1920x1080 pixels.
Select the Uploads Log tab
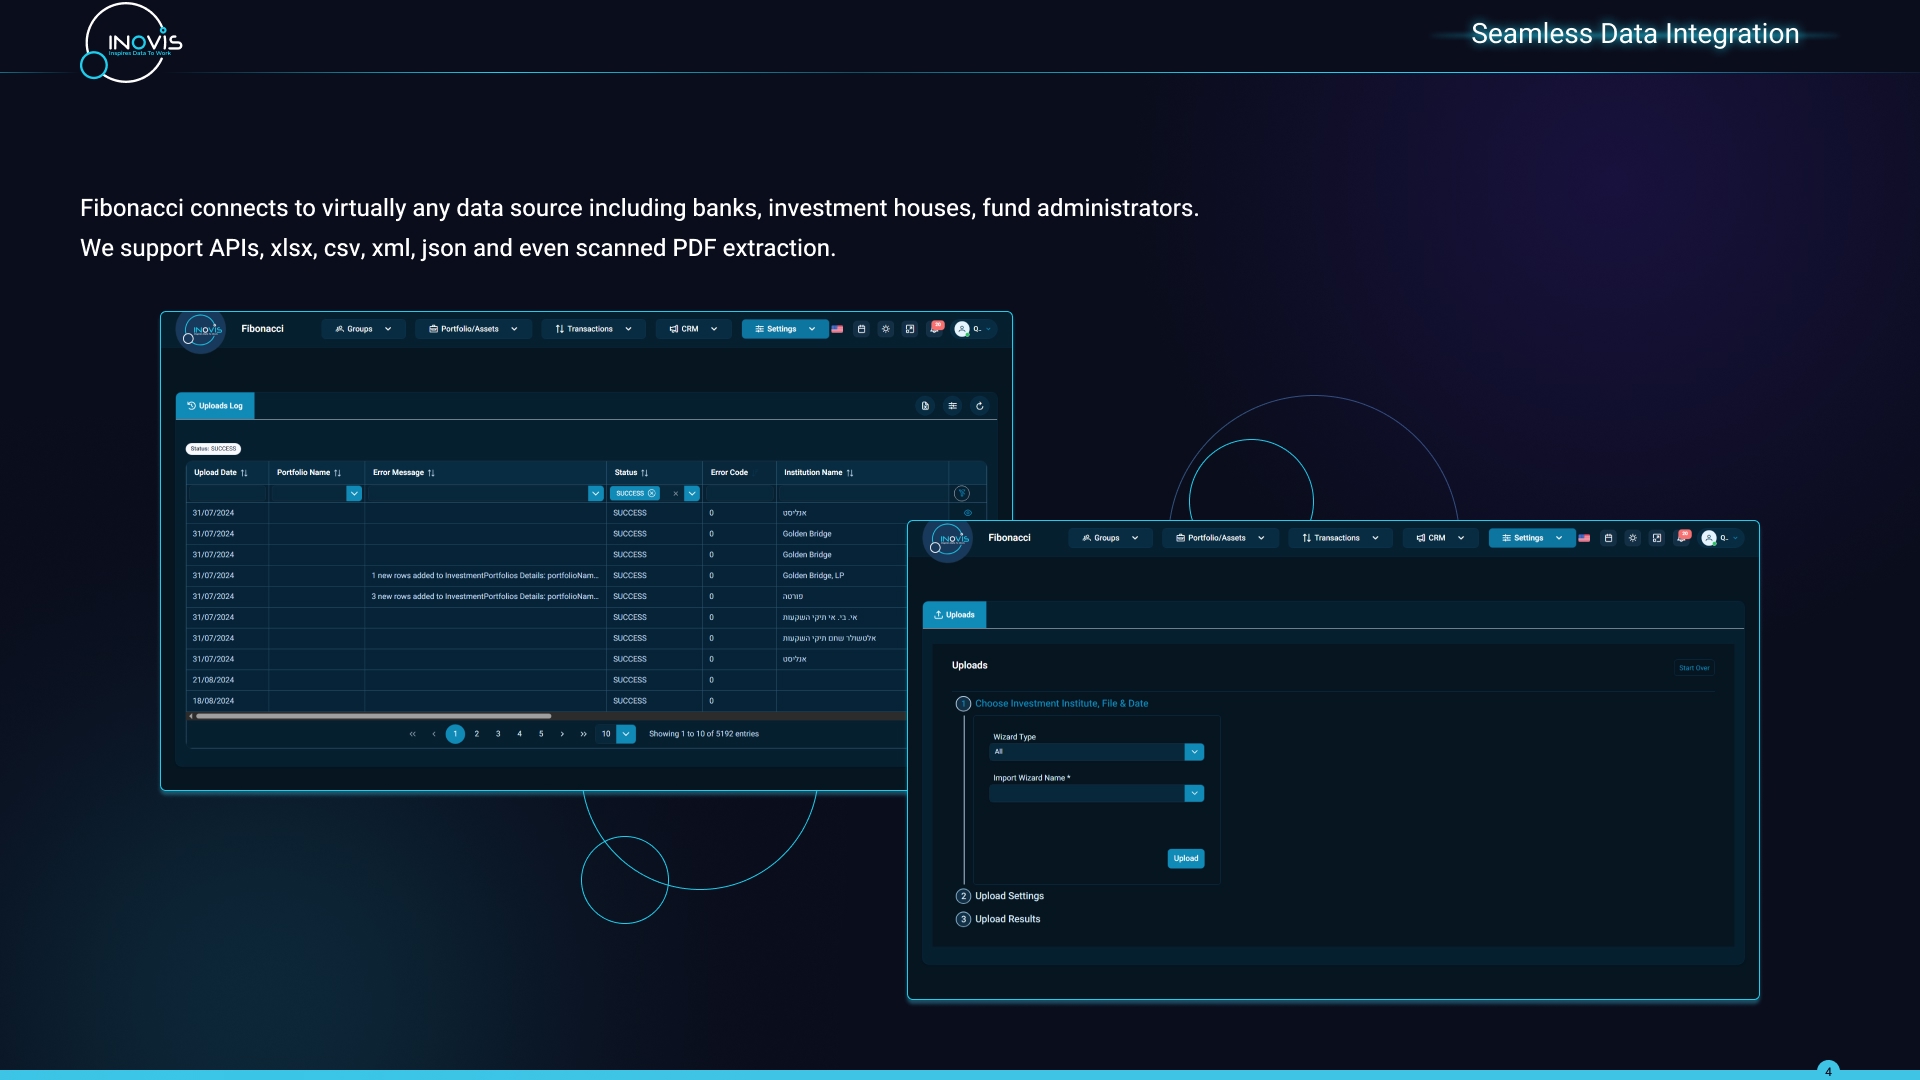pyautogui.click(x=215, y=406)
